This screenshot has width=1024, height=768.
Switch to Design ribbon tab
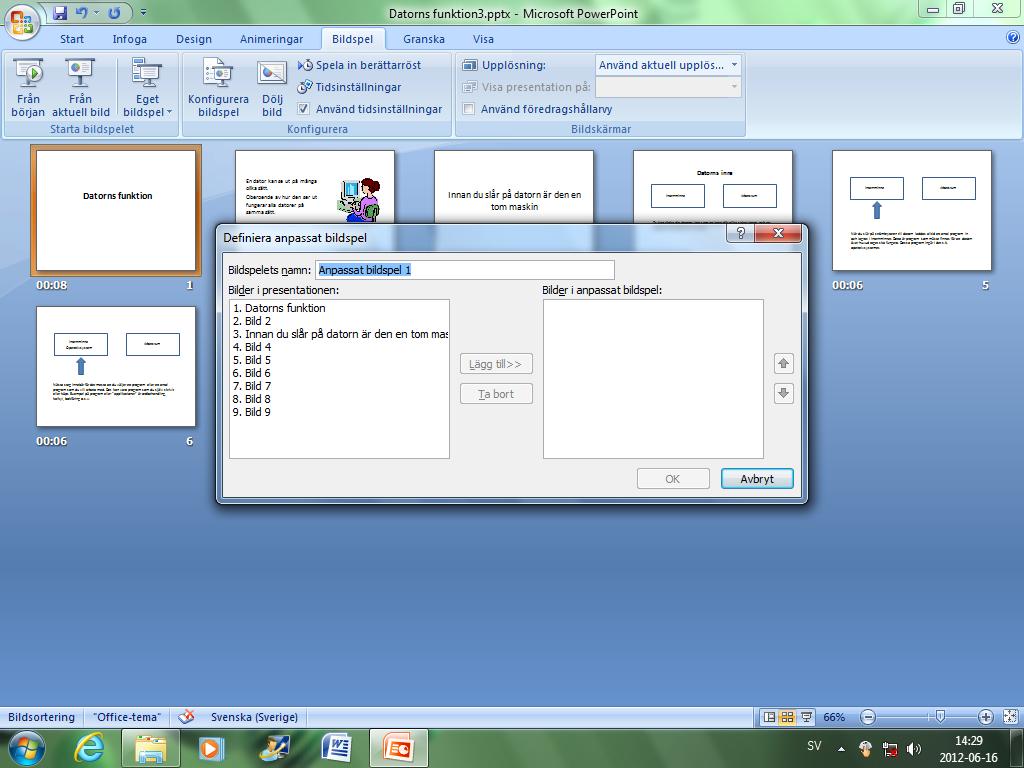194,39
